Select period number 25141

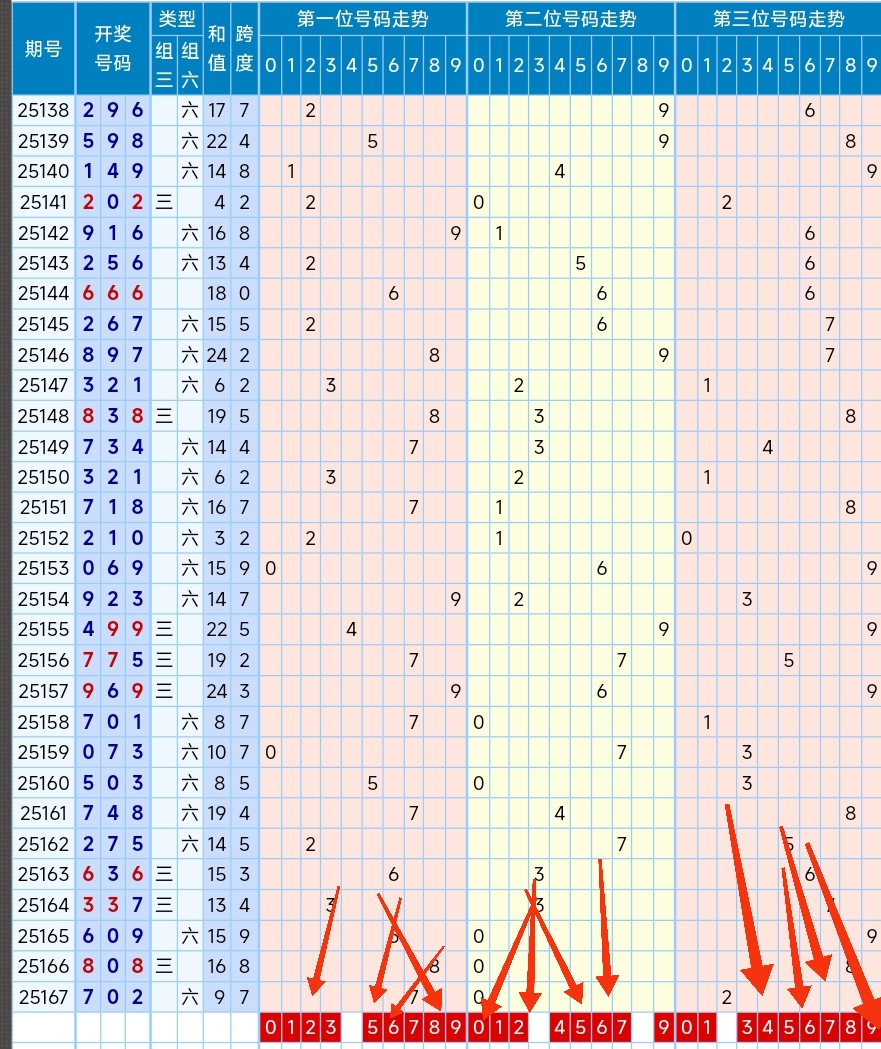43,202
